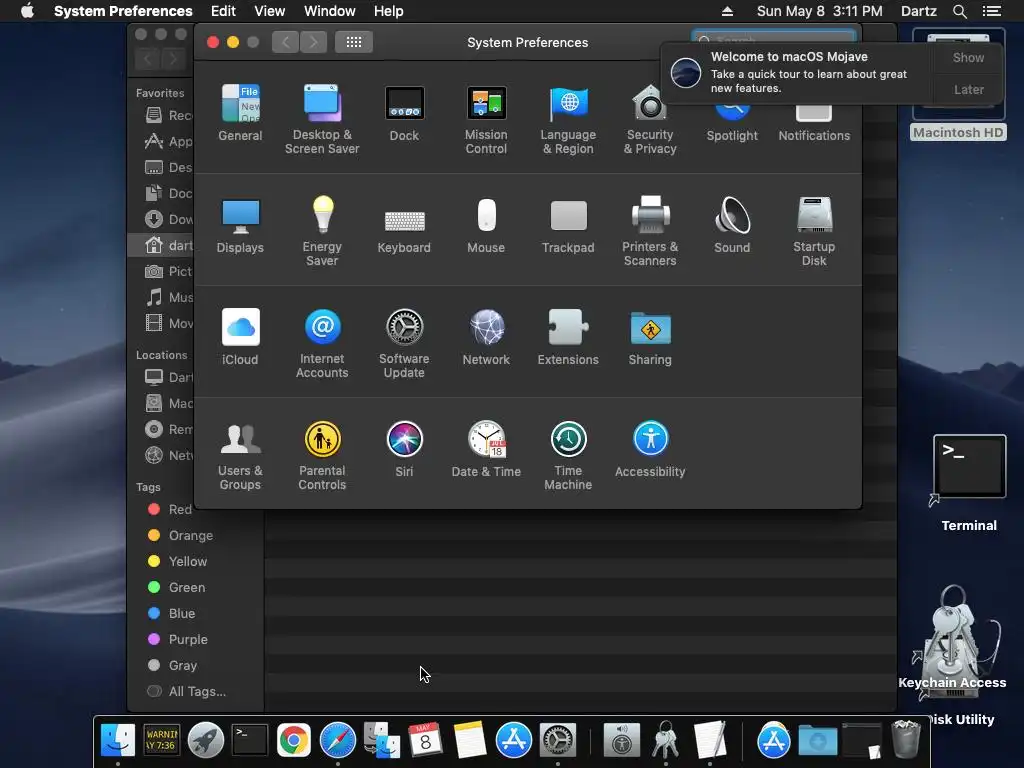The image size is (1024, 768).
Task: Click Later on the Mojave notification
Action: pos(968,89)
